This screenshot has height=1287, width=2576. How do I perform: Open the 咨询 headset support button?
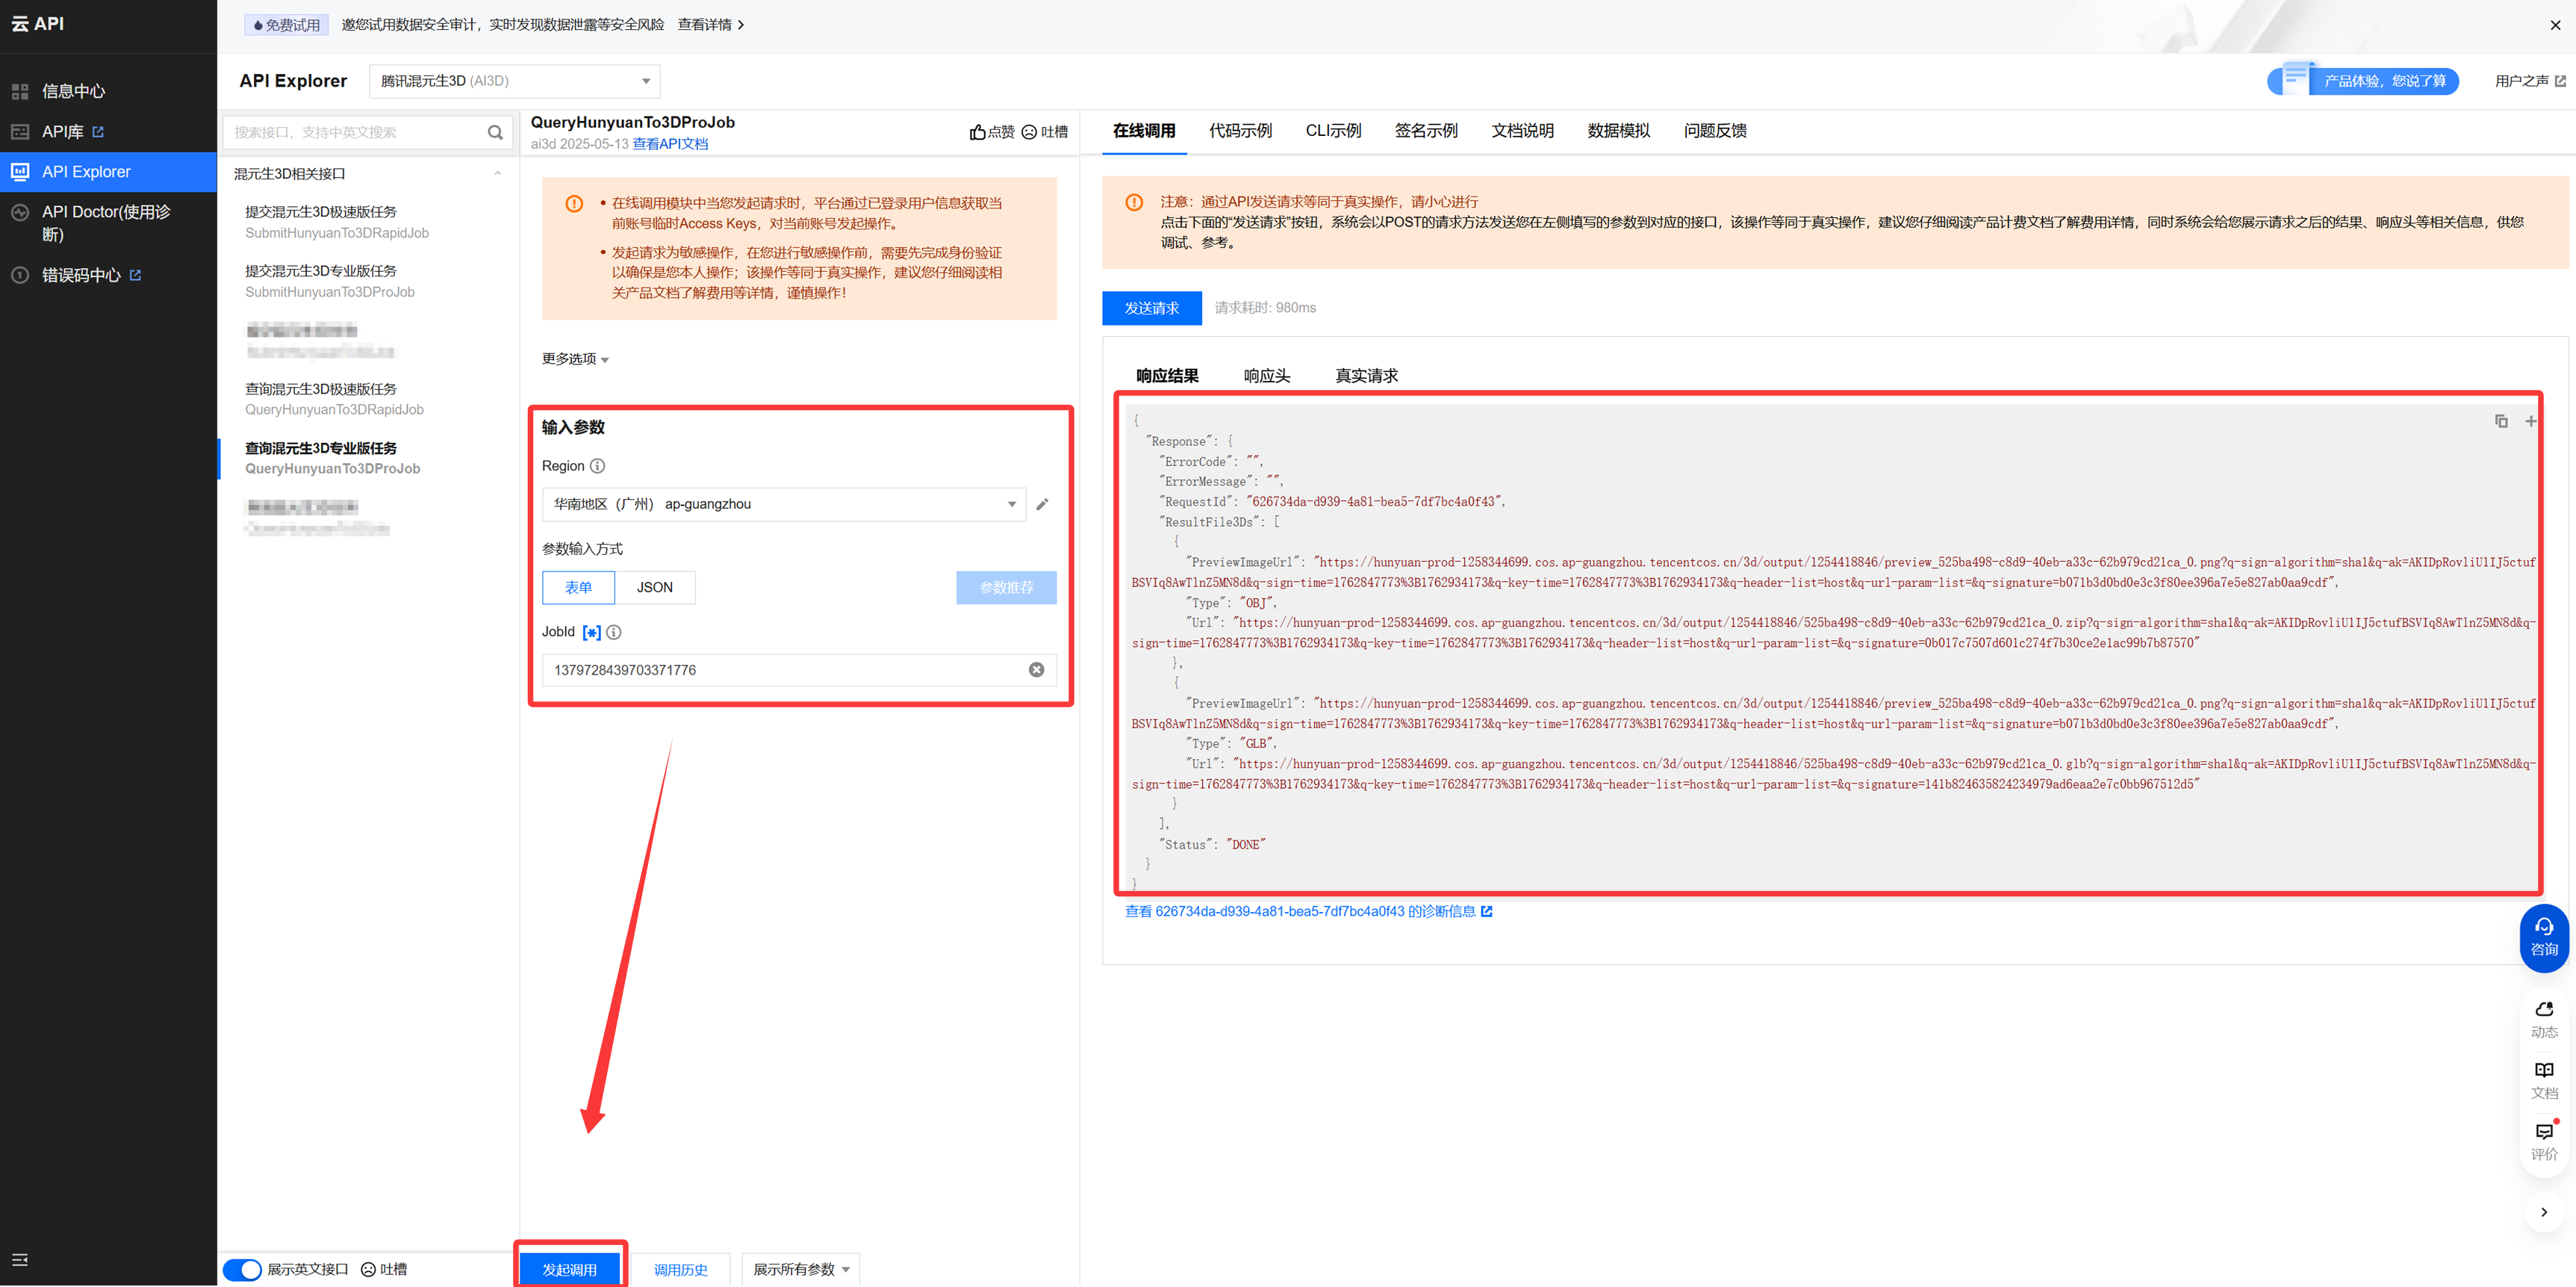tap(2543, 937)
